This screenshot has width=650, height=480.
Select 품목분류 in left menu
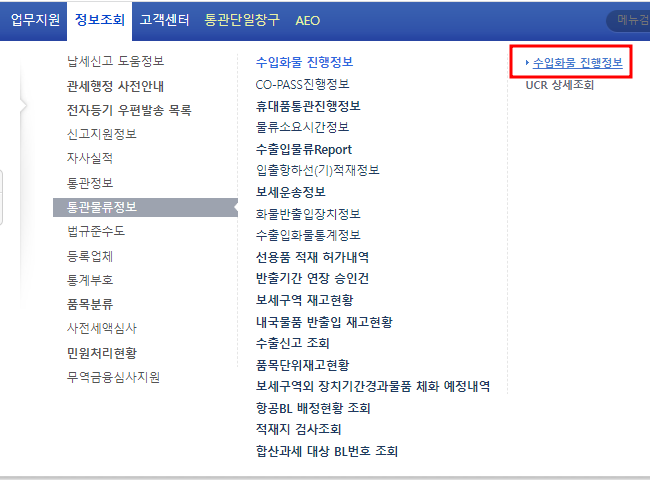pos(90,304)
